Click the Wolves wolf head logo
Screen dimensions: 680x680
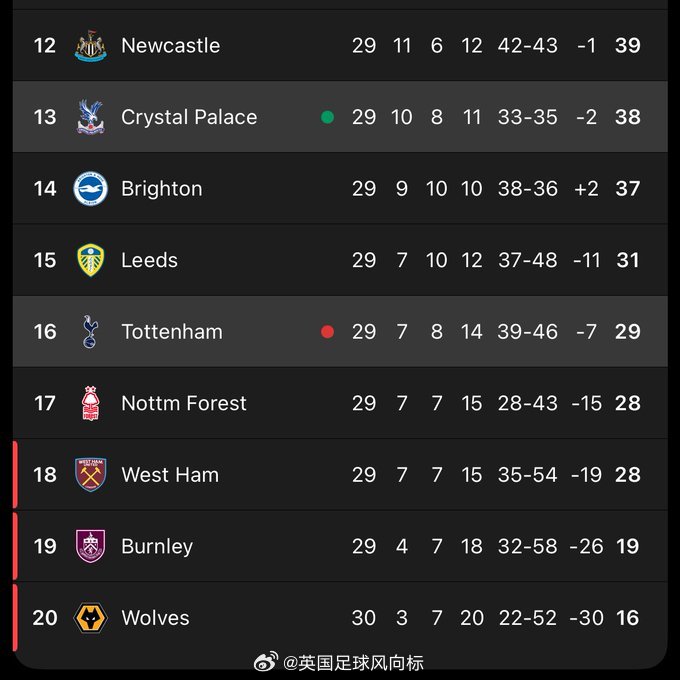tap(91, 618)
